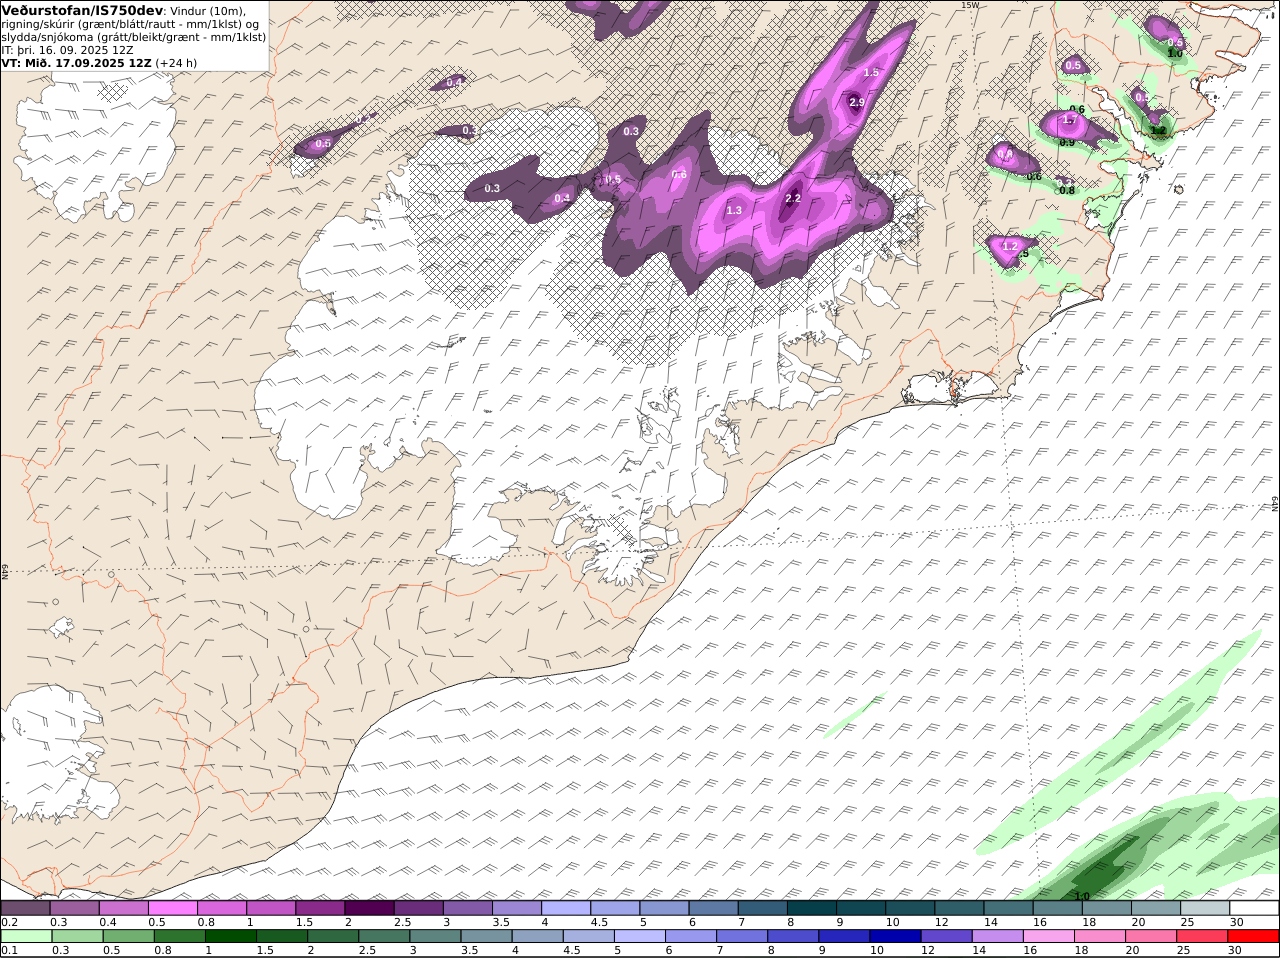Choose the dark purple snow scale swatch from 2 to 2.5

370,908
